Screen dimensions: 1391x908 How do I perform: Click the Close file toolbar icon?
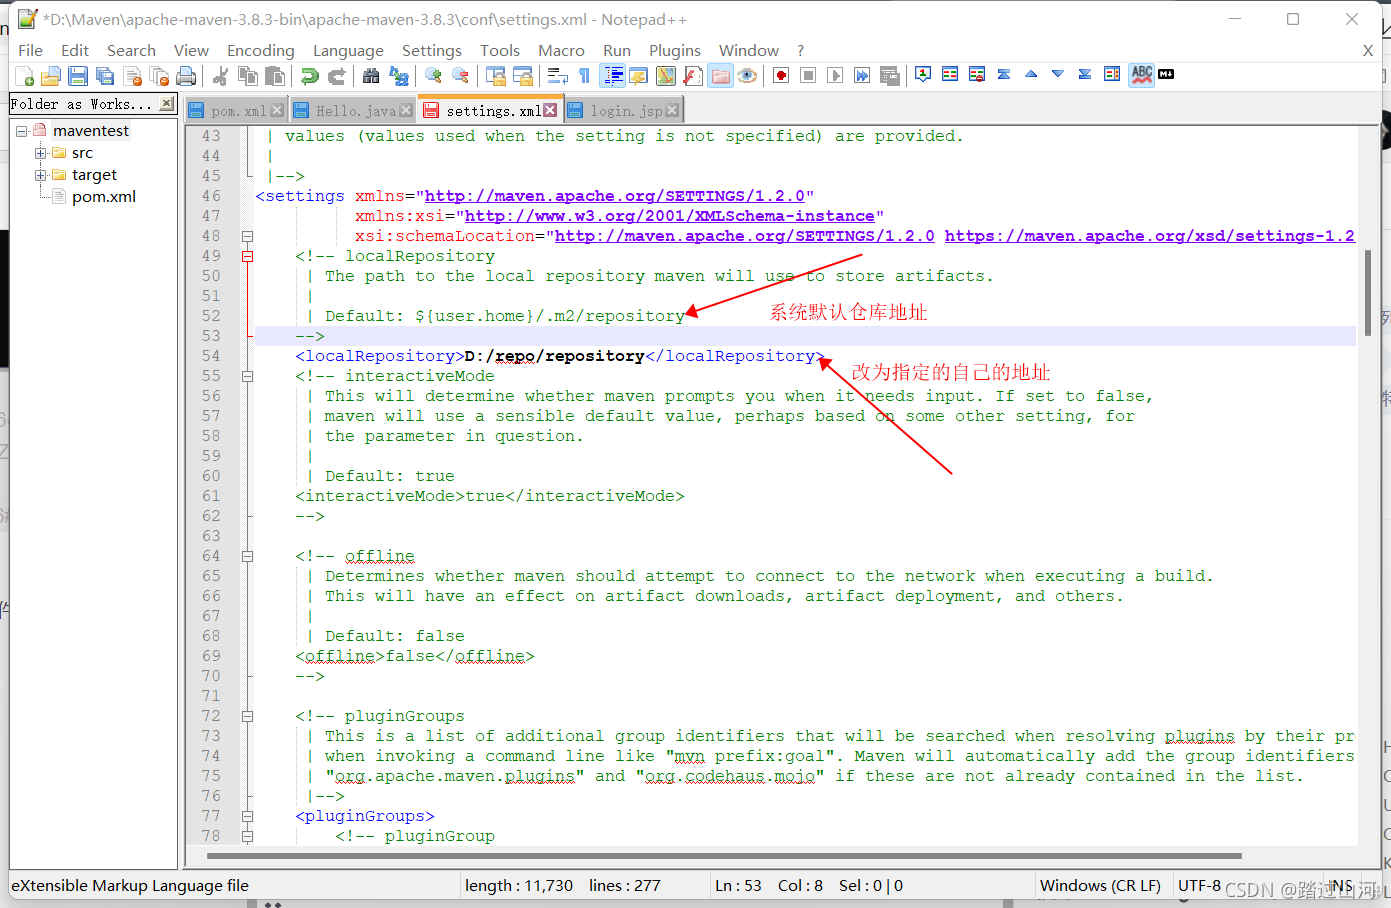pos(132,76)
